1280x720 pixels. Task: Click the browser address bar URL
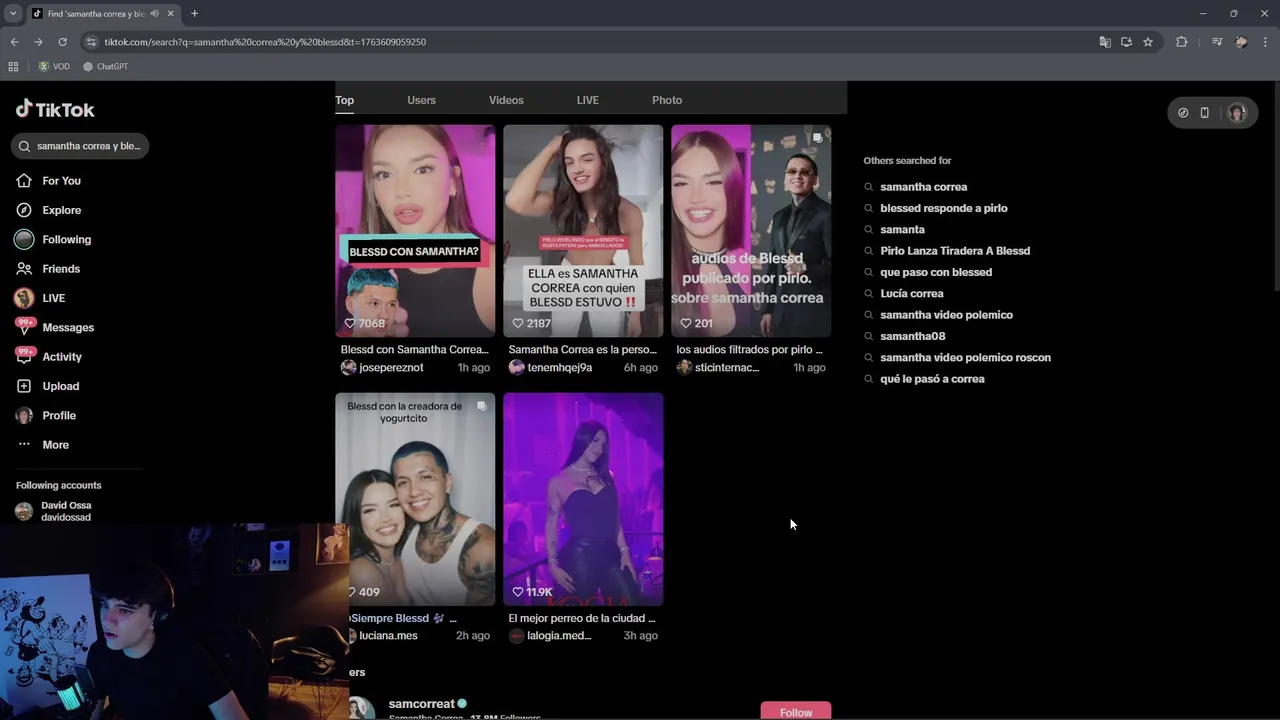click(x=265, y=42)
